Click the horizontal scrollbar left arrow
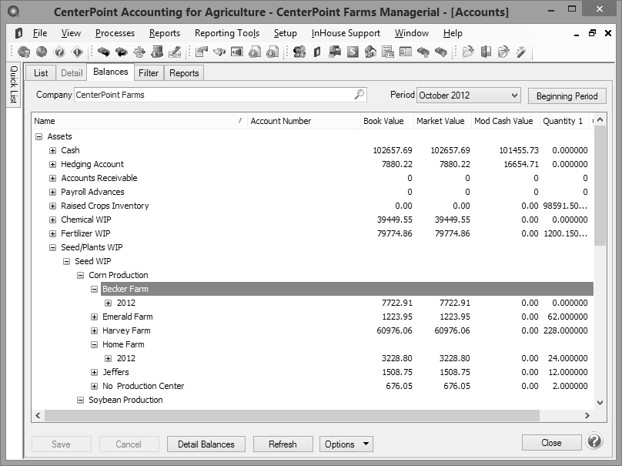The width and height of the screenshot is (623, 466). (38, 416)
